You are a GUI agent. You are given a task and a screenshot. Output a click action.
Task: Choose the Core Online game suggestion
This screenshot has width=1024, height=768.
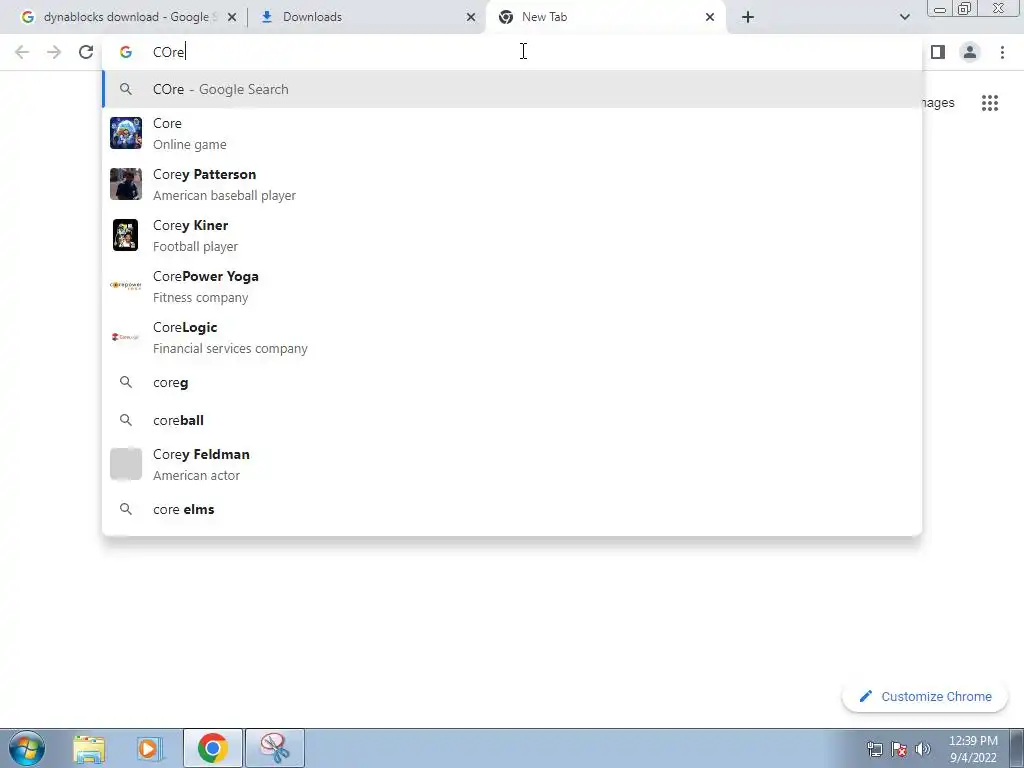click(512, 133)
